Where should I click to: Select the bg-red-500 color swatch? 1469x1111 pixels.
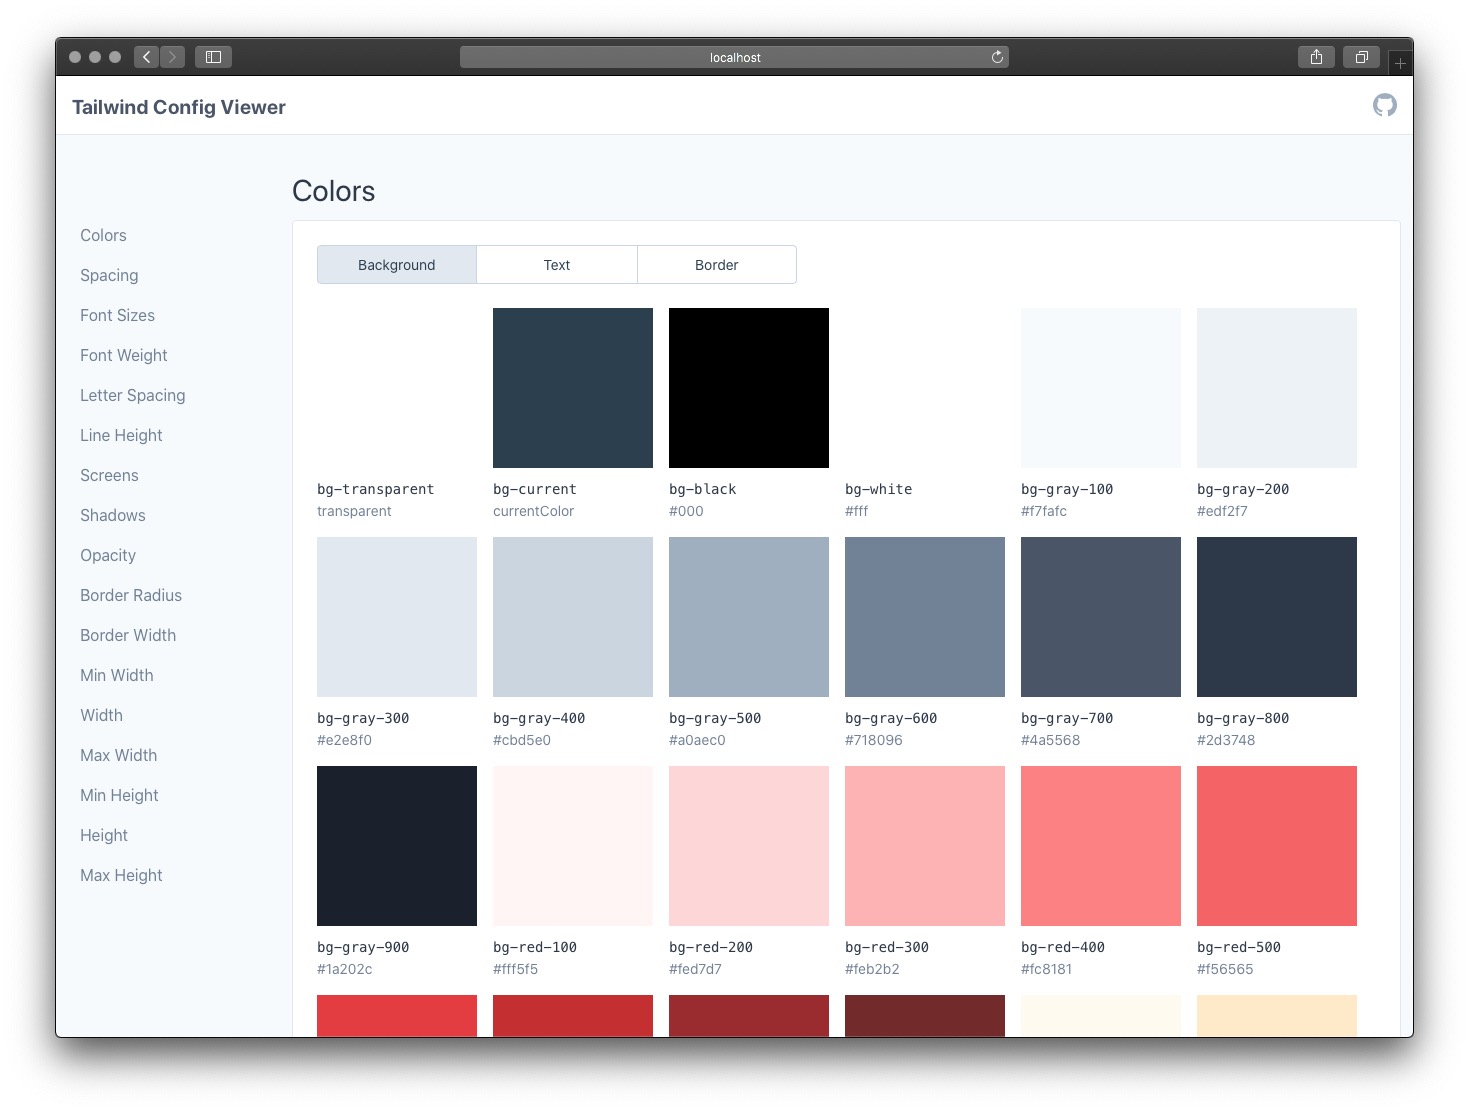[x=1276, y=845]
